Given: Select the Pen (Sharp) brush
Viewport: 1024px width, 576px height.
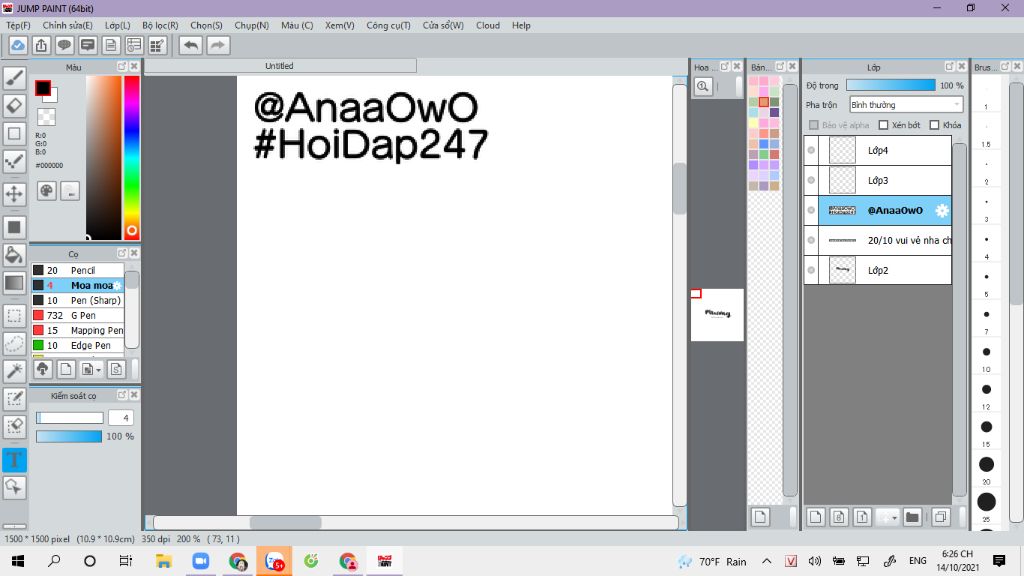Looking at the screenshot, I should coord(77,300).
